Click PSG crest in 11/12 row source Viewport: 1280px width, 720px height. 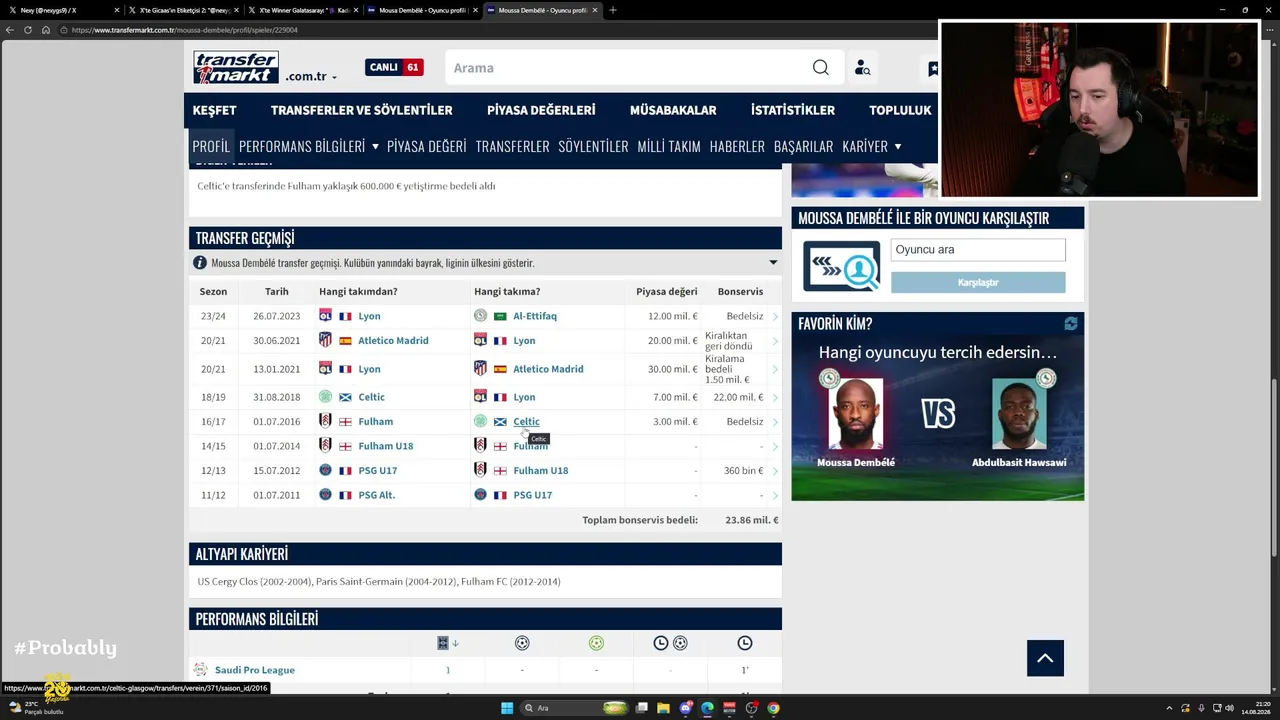325,495
